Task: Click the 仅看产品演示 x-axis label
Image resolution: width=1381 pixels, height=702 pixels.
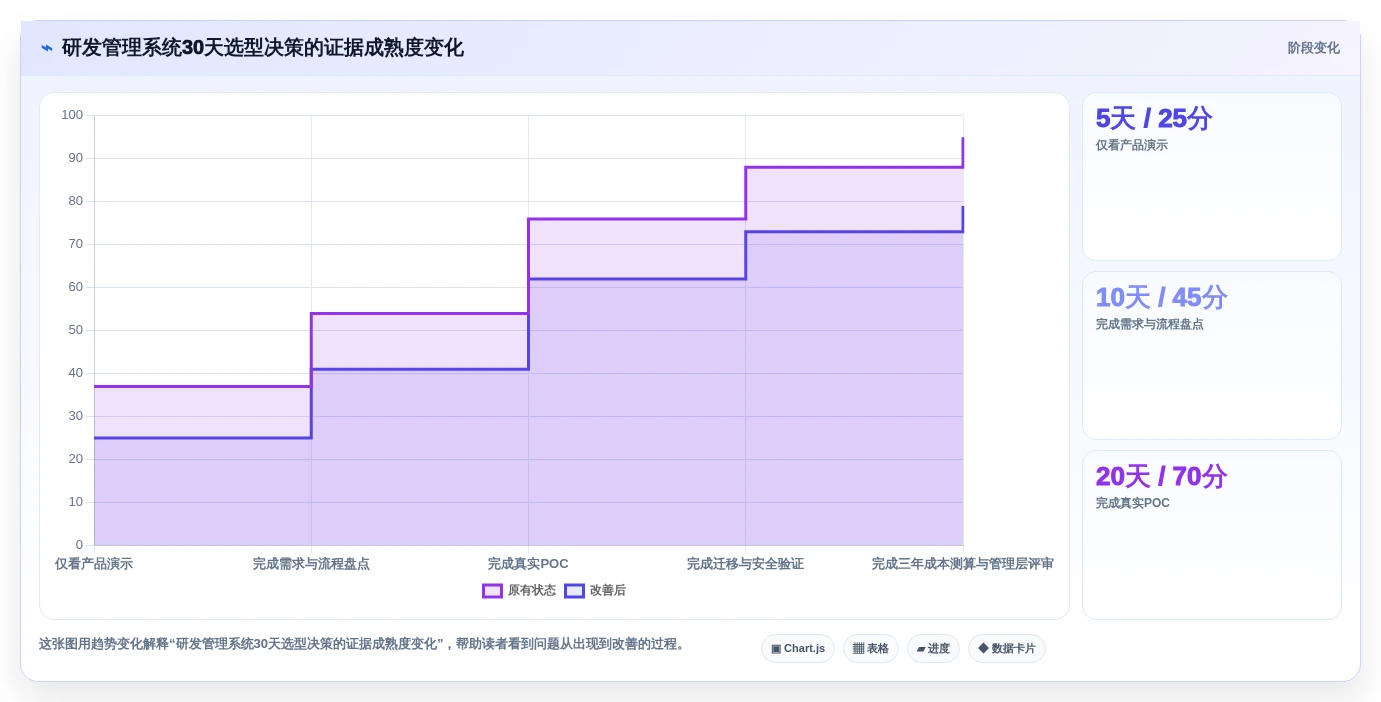Action: [94, 564]
